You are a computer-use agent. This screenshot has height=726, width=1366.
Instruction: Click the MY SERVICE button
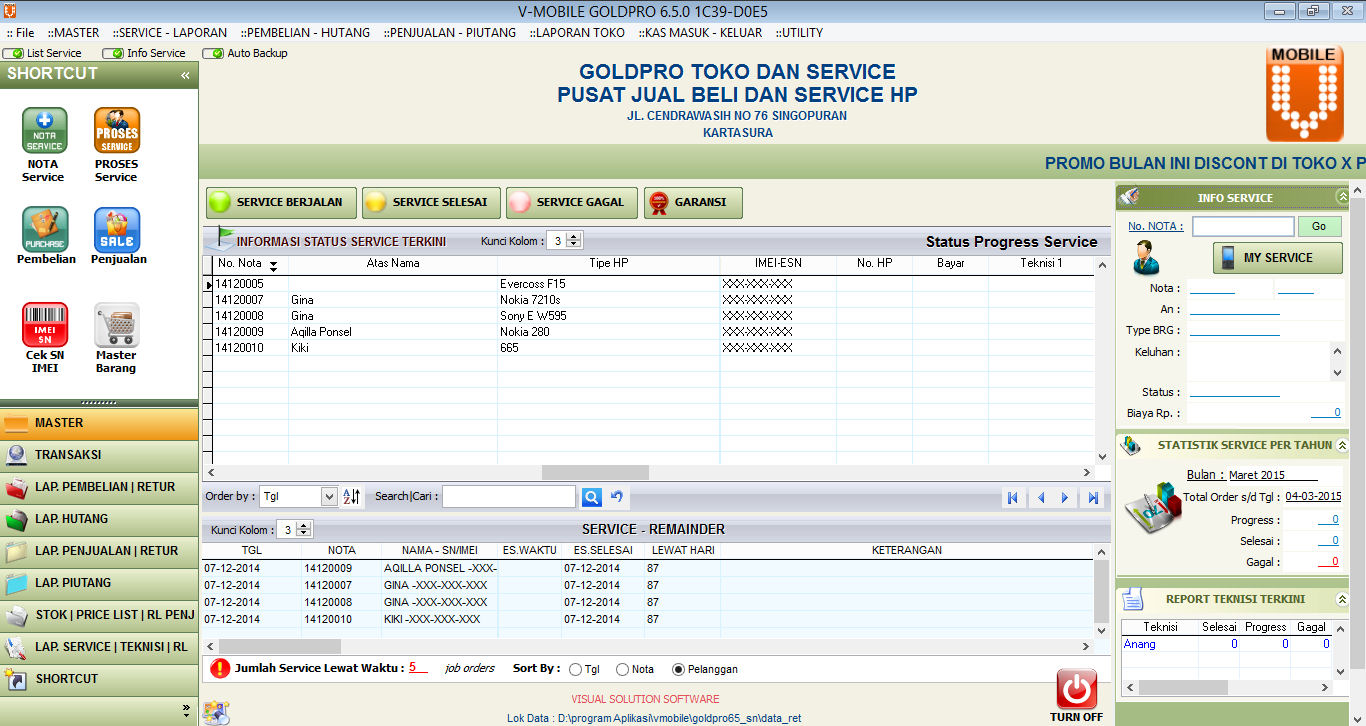pos(1278,258)
